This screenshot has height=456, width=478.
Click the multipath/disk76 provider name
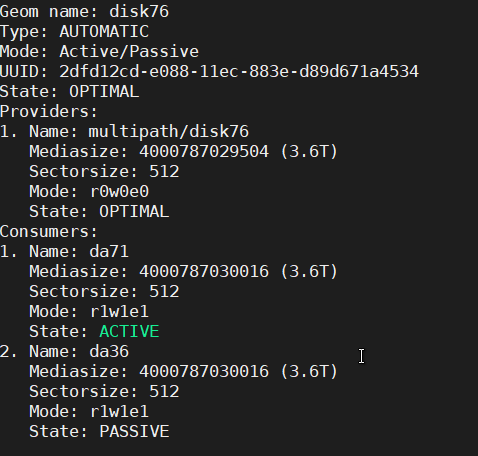click(169, 132)
